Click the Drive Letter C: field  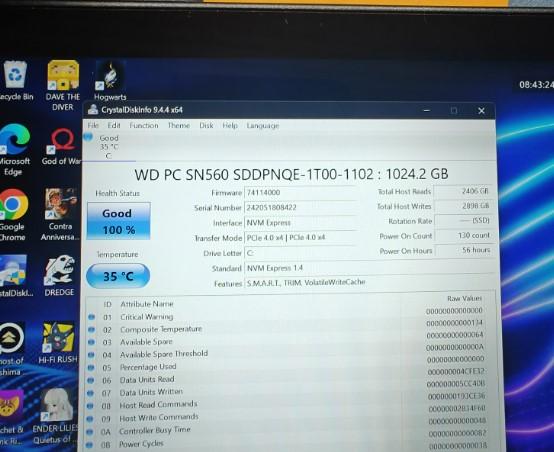tap(300, 253)
